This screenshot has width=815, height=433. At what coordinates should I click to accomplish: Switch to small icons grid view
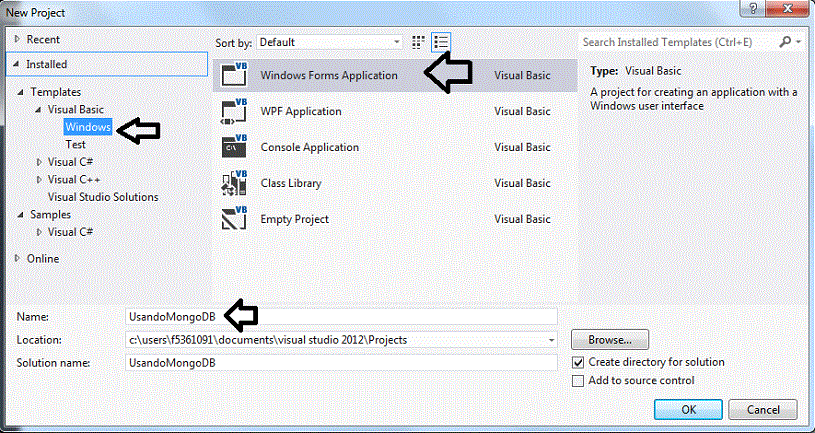point(418,42)
